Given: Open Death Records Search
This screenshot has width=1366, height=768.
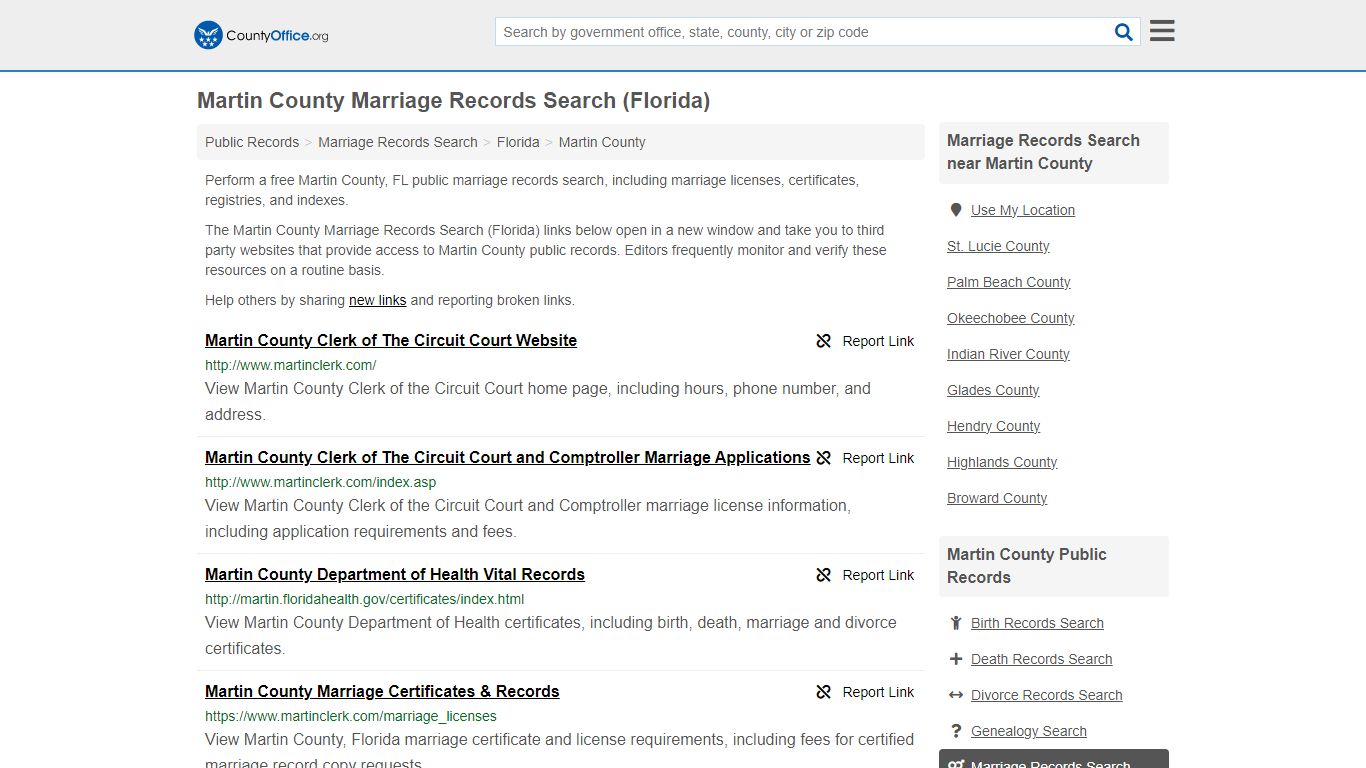Looking at the screenshot, I should [1042, 659].
